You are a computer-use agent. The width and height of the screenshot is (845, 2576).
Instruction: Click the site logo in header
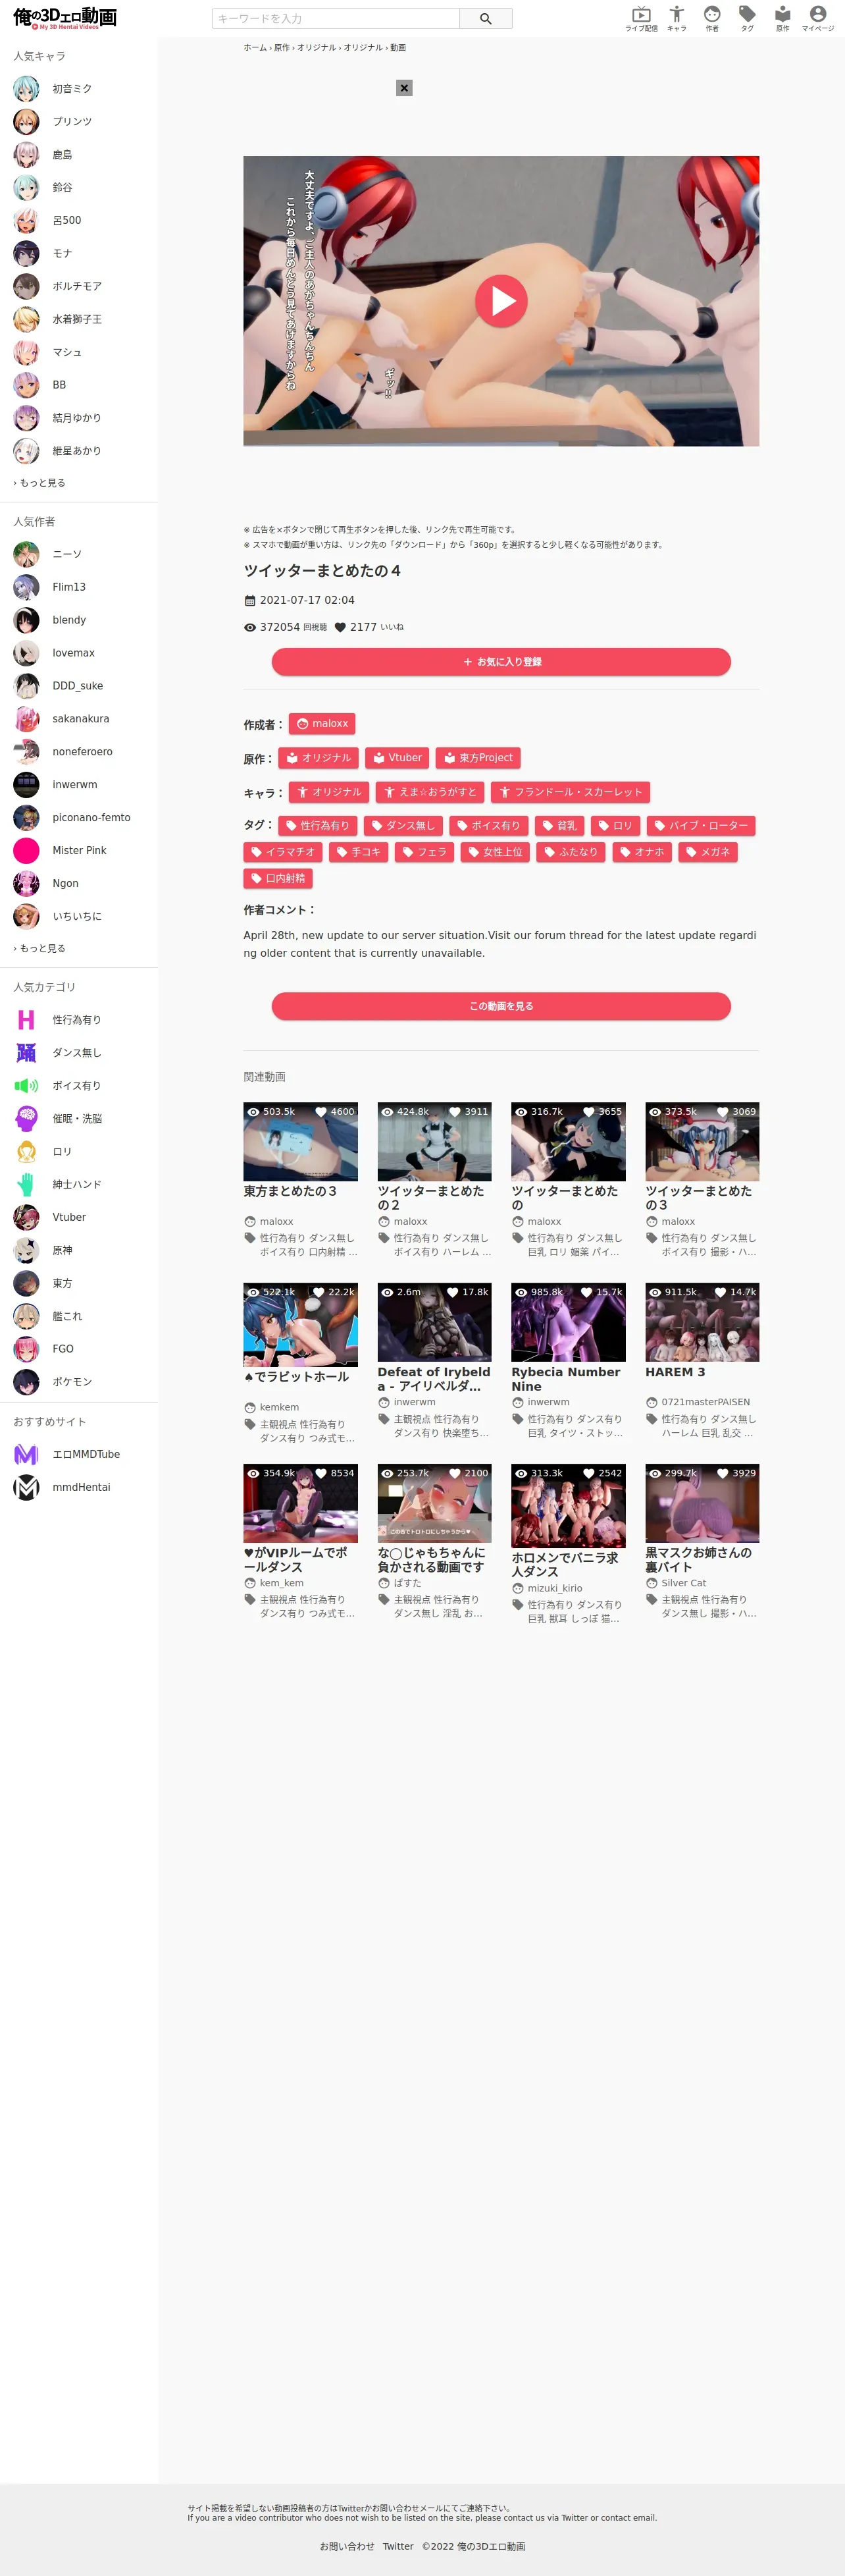coord(65,18)
